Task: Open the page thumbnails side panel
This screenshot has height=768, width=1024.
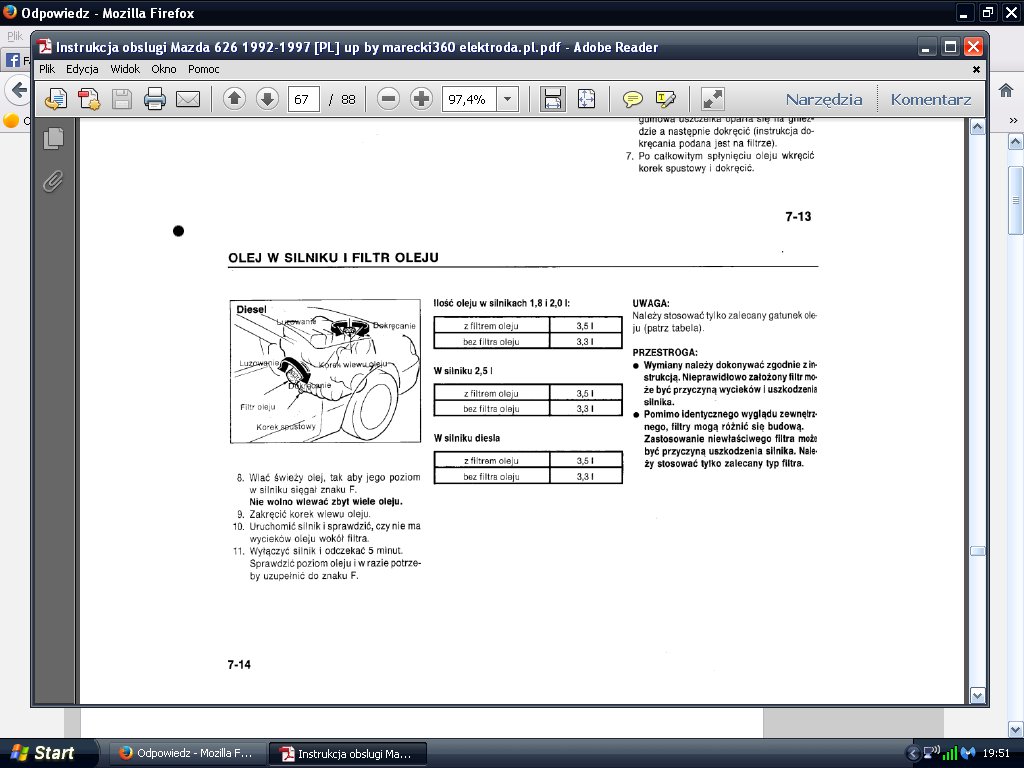Action: click(x=54, y=139)
